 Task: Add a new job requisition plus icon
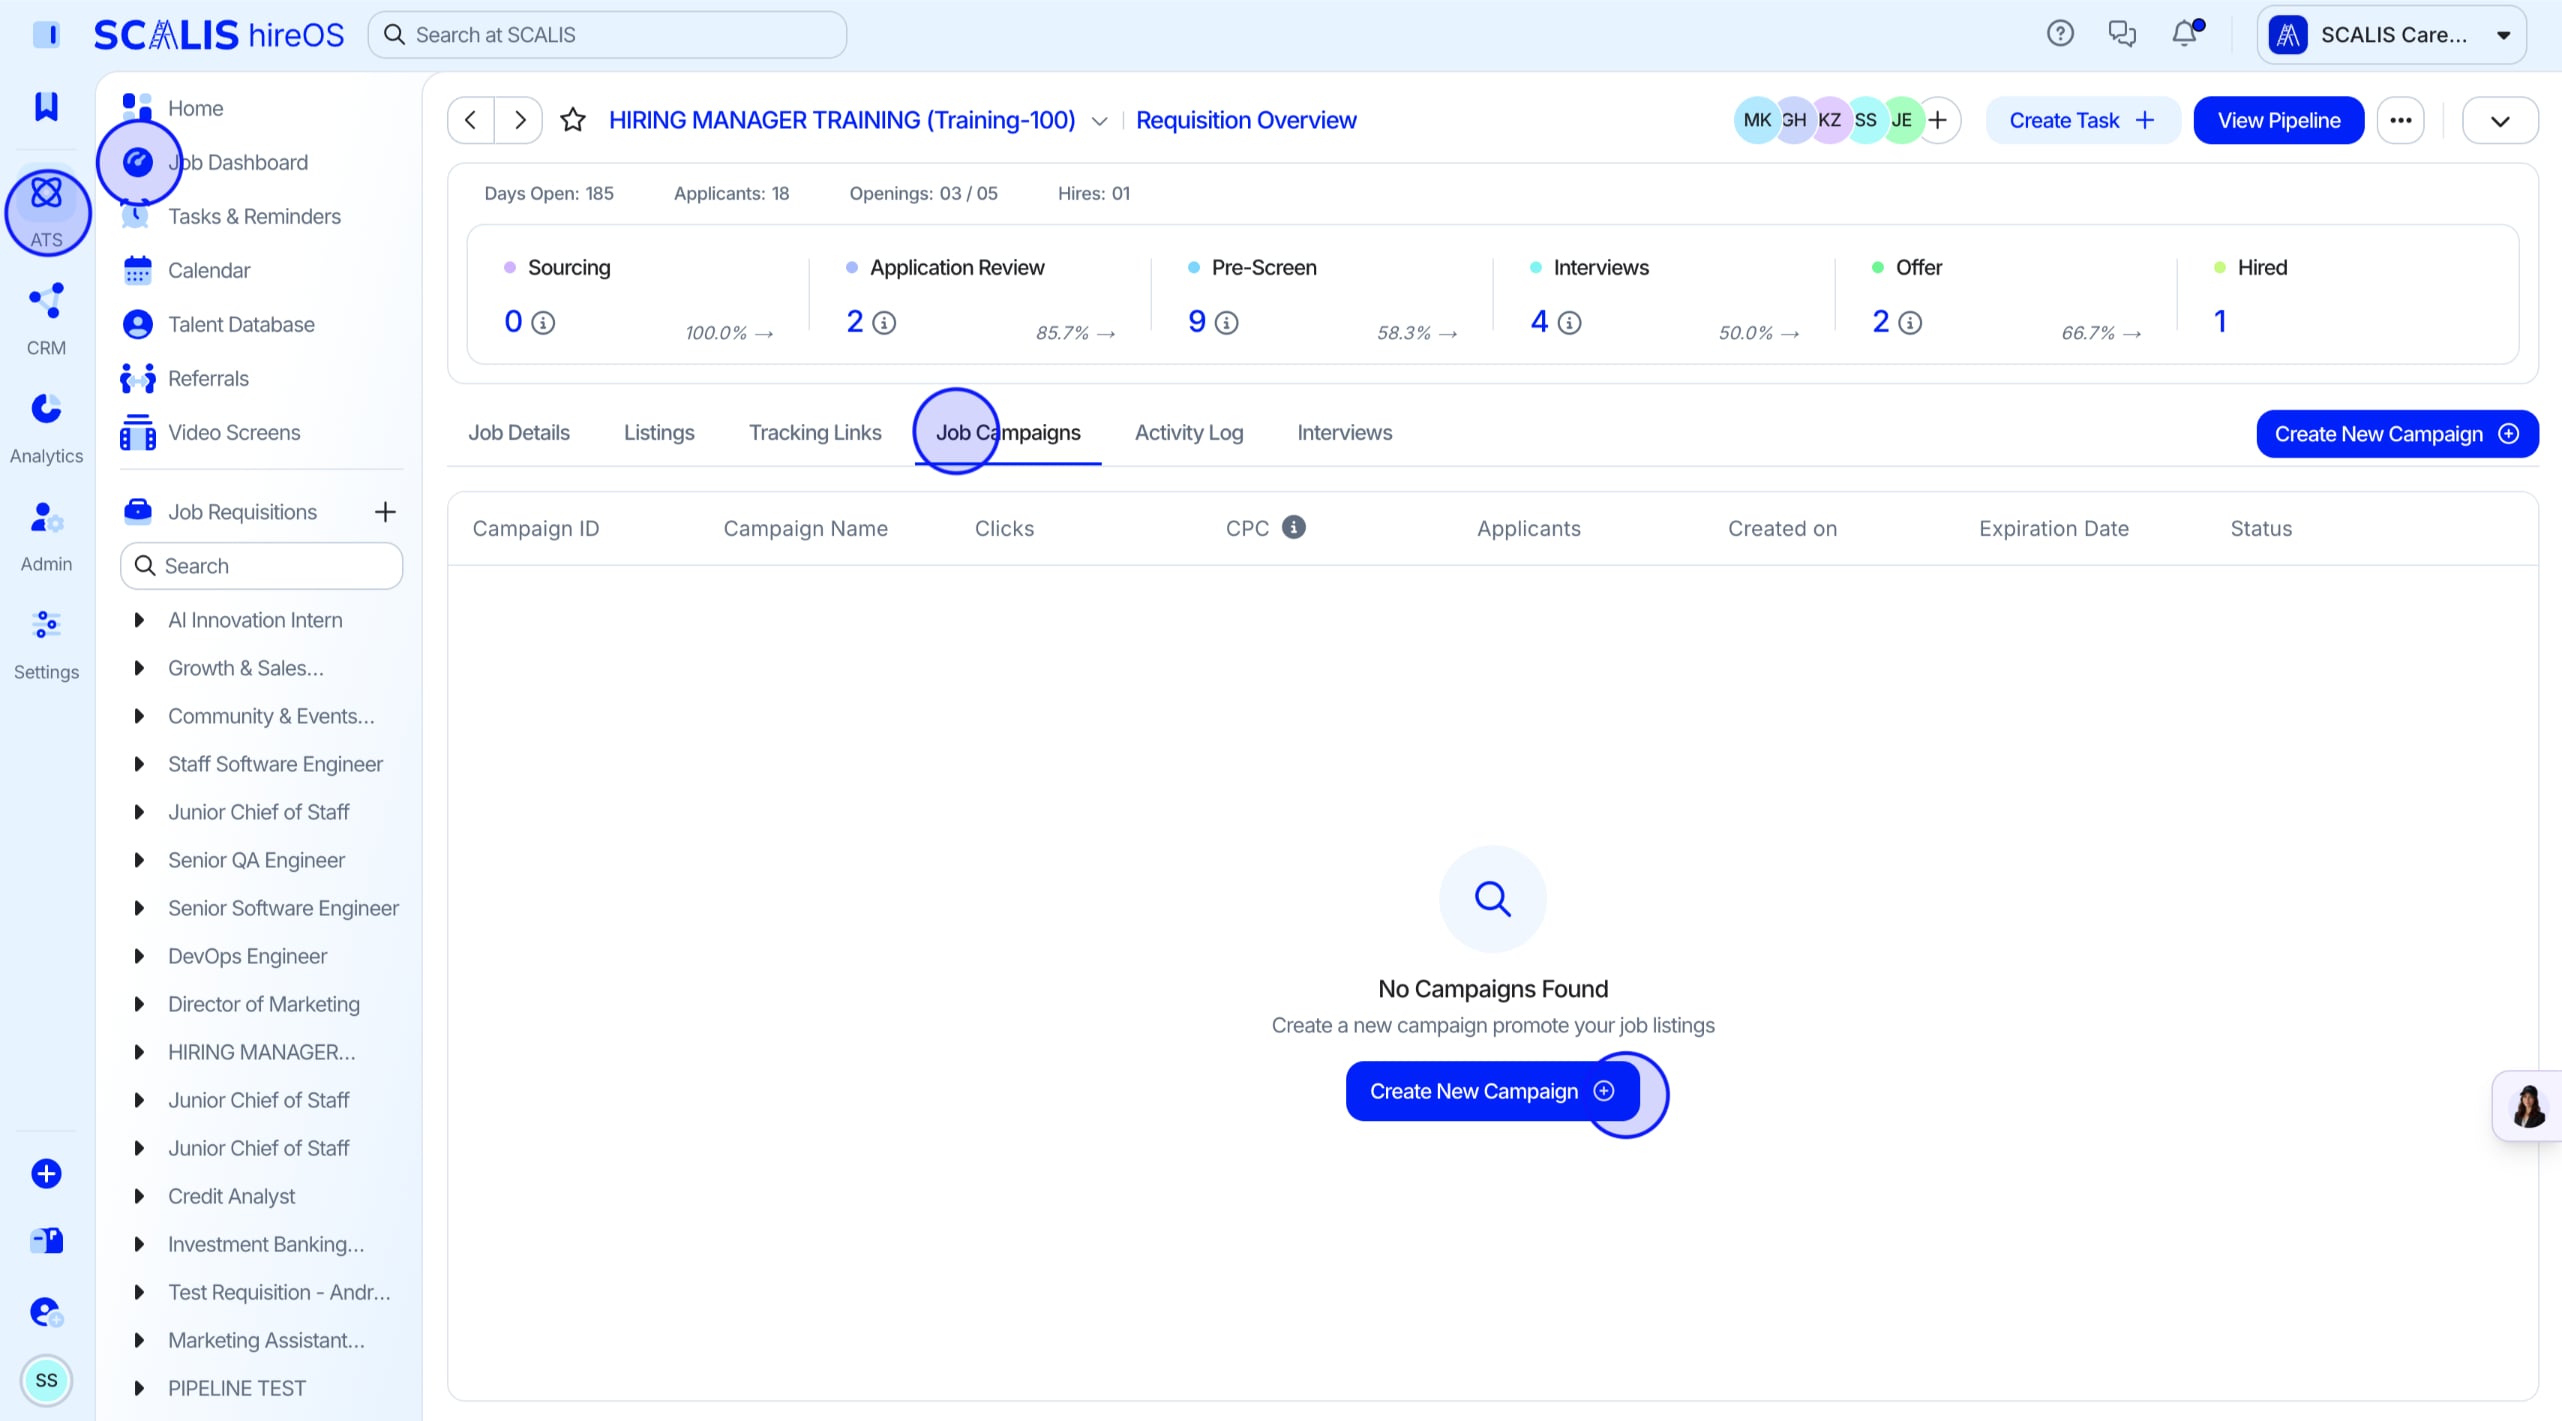pyautogui.click(x=385, y=512)
